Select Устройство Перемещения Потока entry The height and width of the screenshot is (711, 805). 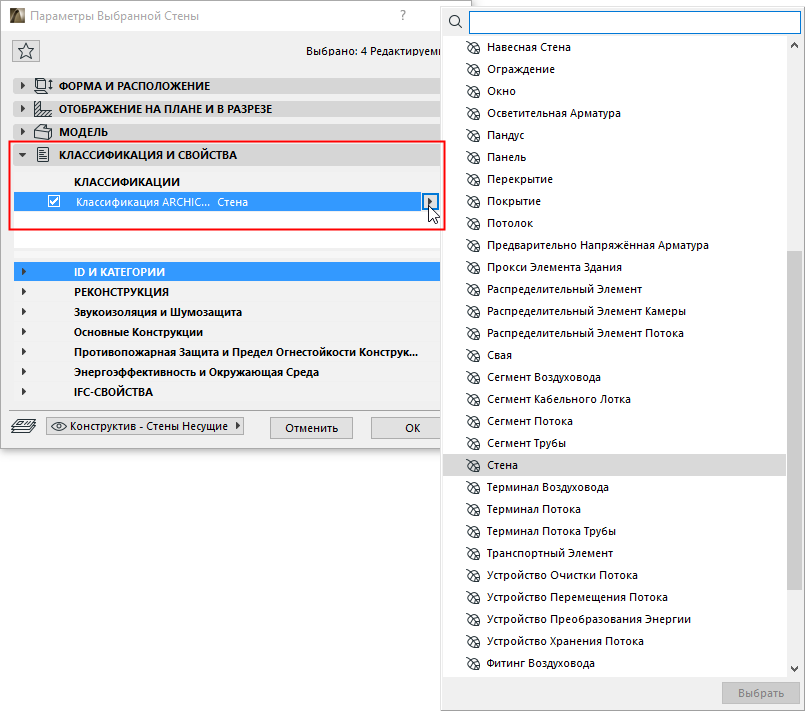[615, 597]
